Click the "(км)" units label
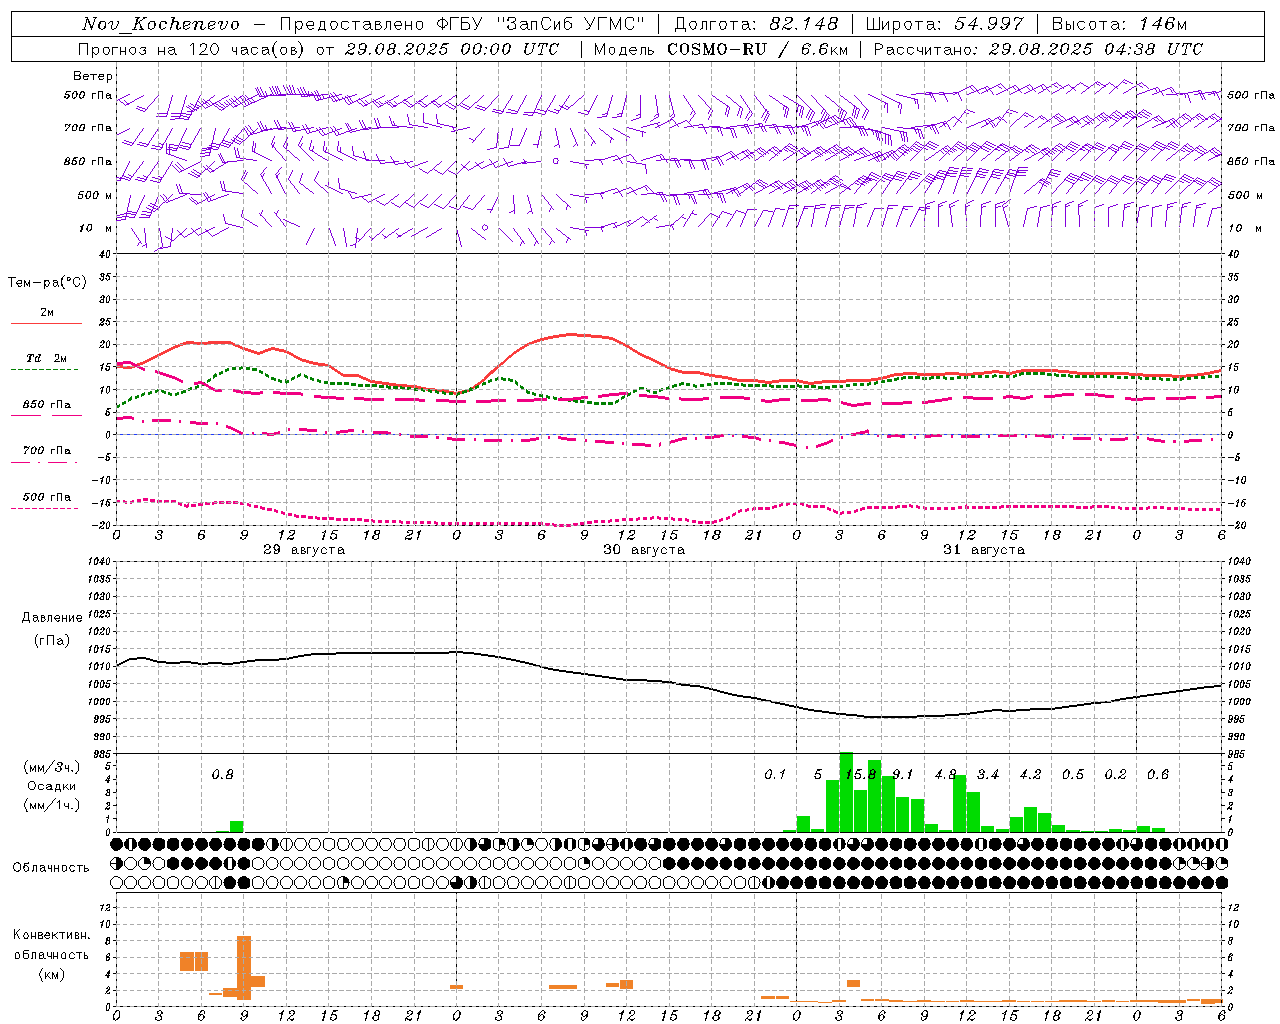 [x=51, y=974]
